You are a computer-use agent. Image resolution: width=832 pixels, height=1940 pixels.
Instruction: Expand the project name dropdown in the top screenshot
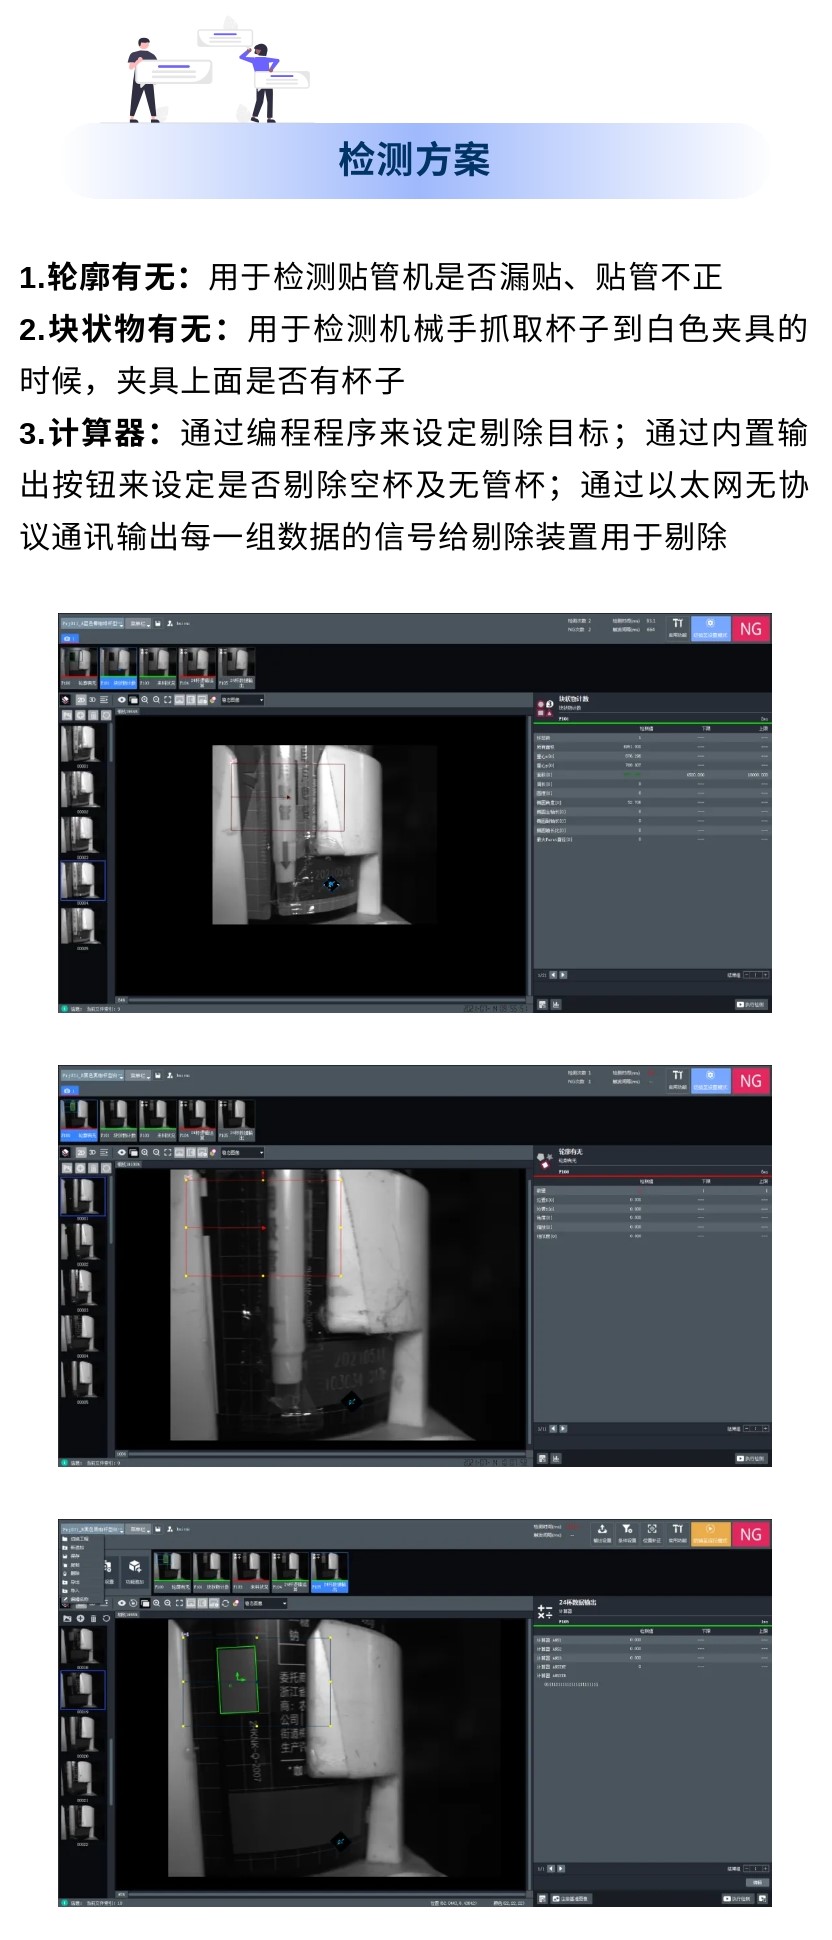coord(92,623)
